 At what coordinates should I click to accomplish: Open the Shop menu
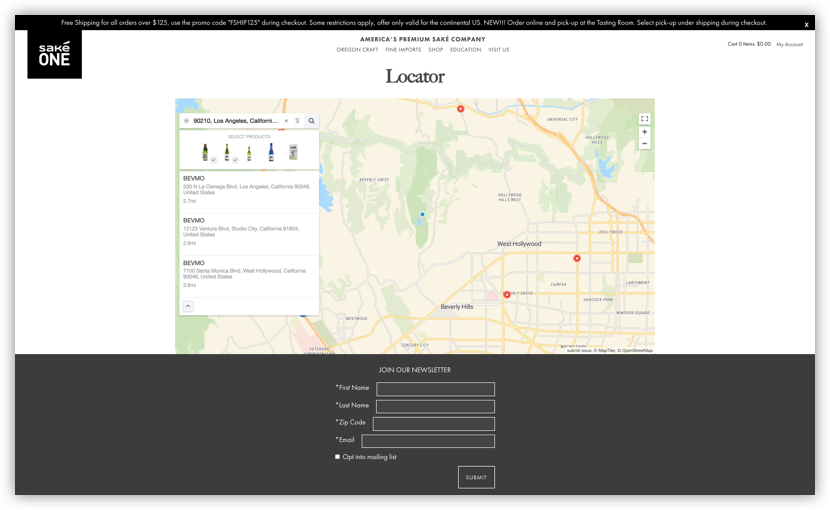coord(436,50)
